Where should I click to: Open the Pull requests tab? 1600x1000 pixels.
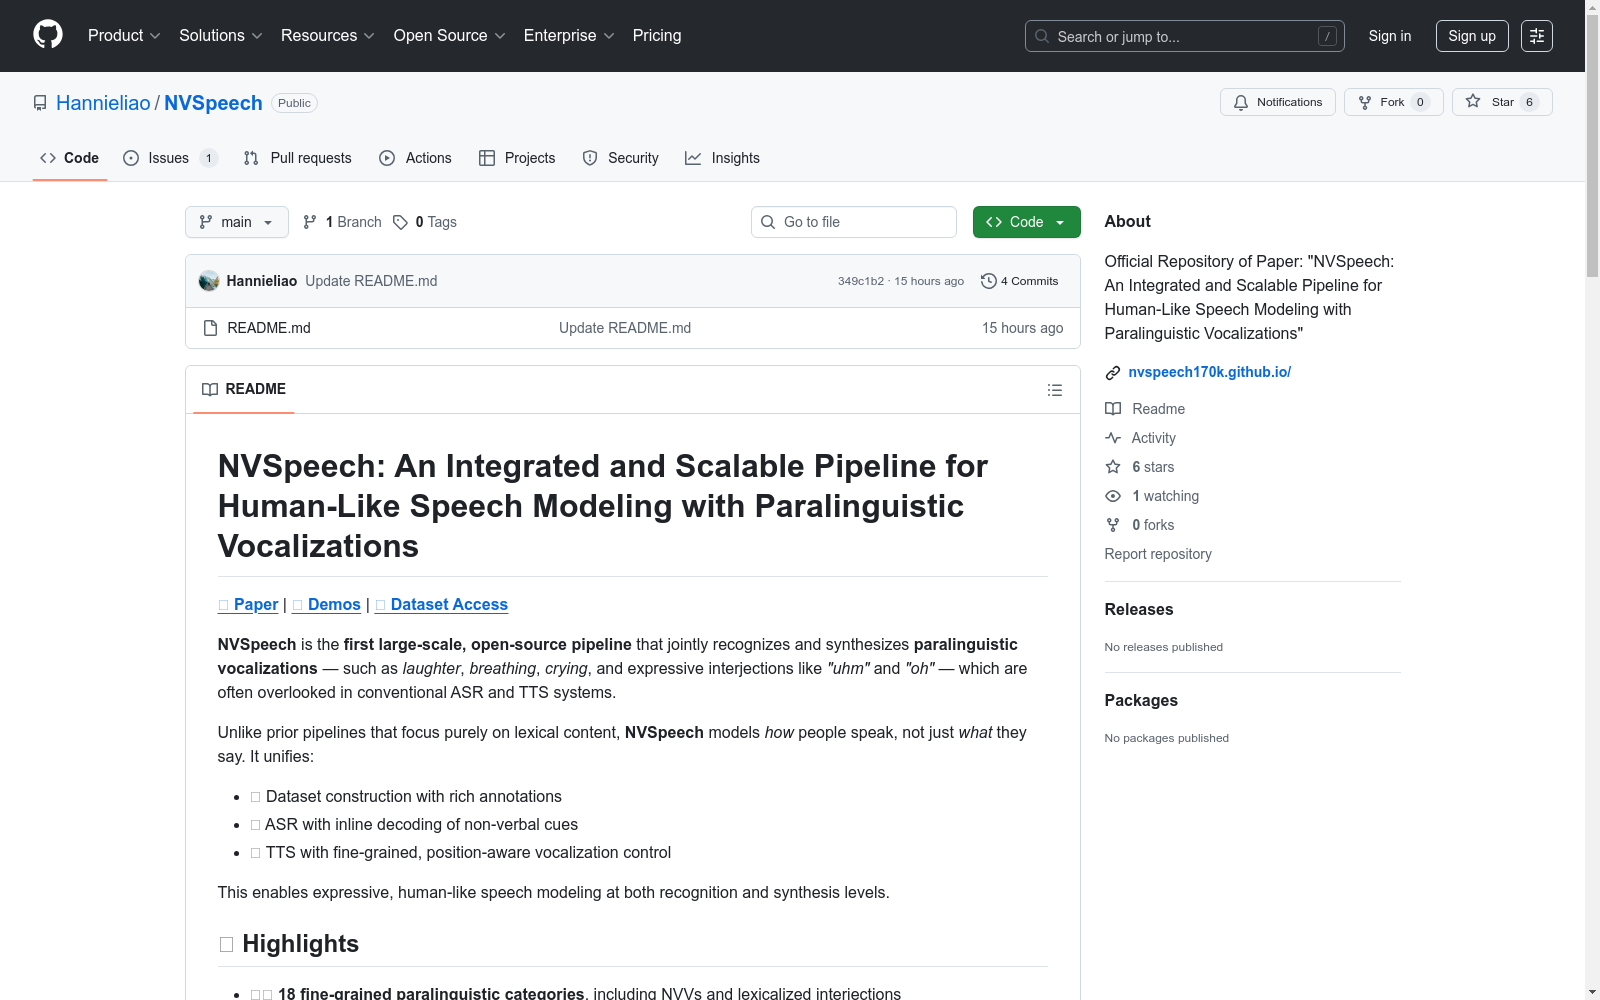[298, 158]
